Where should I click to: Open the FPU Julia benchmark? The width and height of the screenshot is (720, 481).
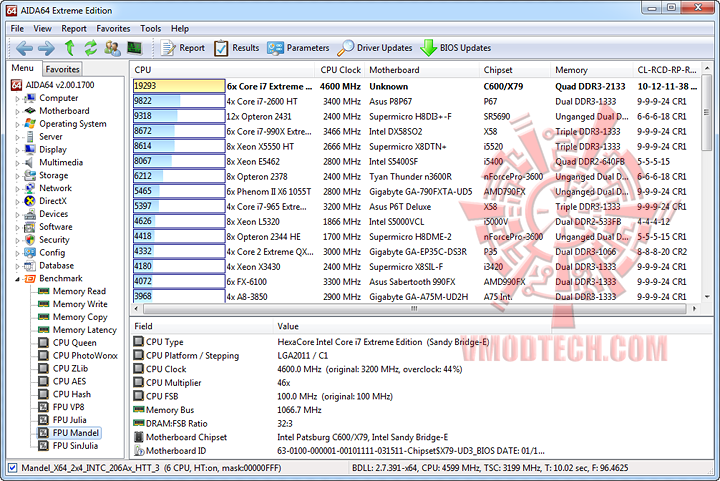click(x=69, y=419)
